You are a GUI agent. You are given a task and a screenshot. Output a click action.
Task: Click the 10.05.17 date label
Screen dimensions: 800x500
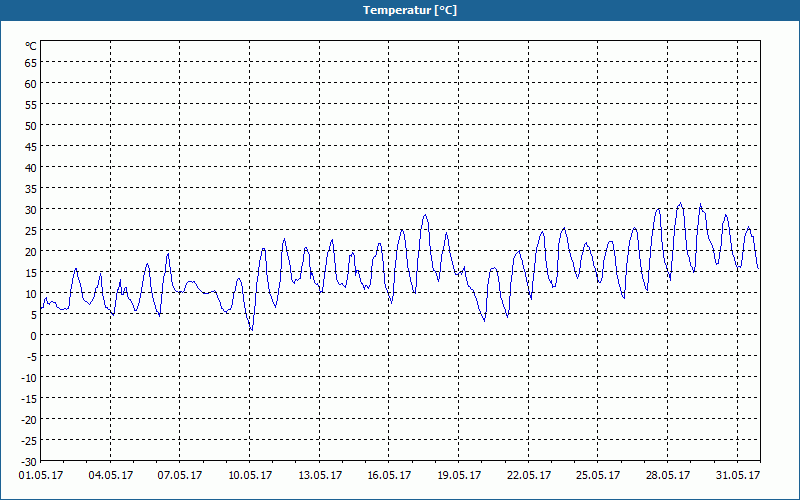(x=250, y=476)
